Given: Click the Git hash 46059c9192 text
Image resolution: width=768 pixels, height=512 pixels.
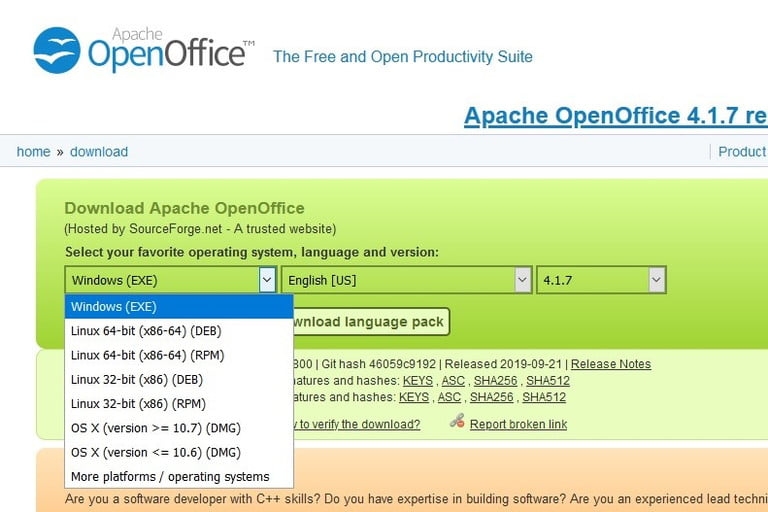Looking at the screenshot, I should point(379,364).
